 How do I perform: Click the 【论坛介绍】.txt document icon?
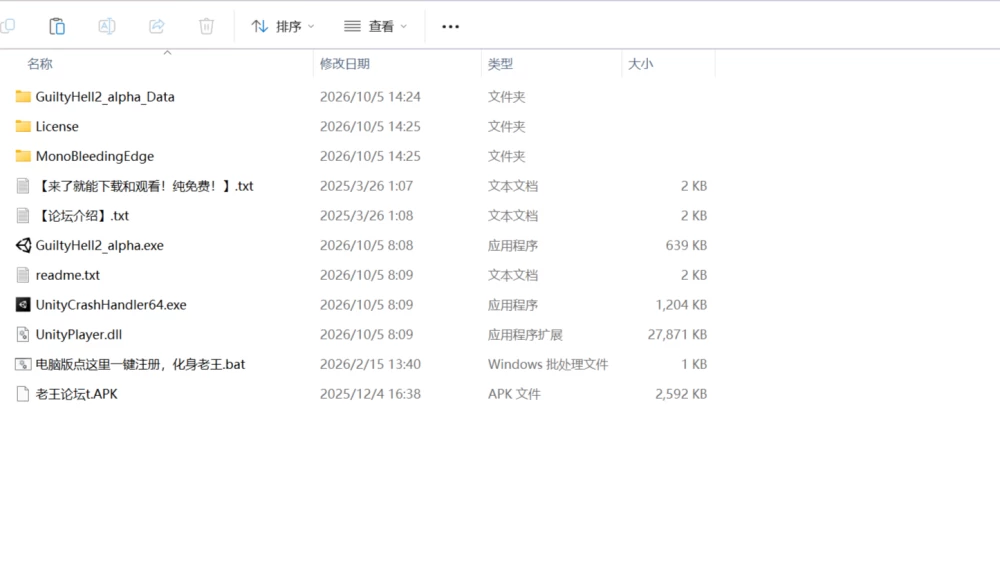pos(23,215)
